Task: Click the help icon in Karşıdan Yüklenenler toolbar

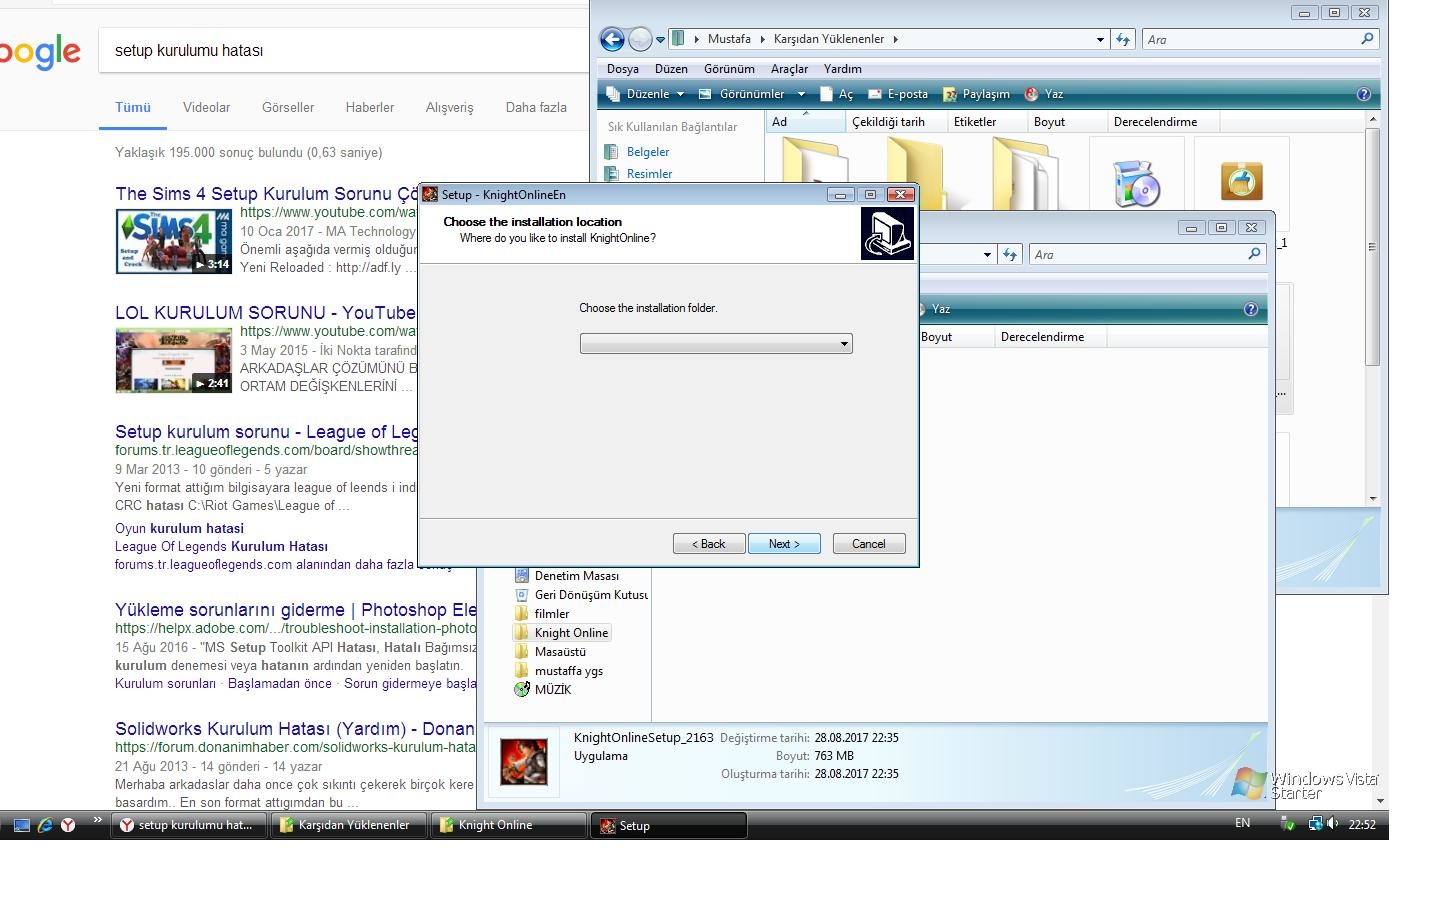Action: pos(1363,94)
